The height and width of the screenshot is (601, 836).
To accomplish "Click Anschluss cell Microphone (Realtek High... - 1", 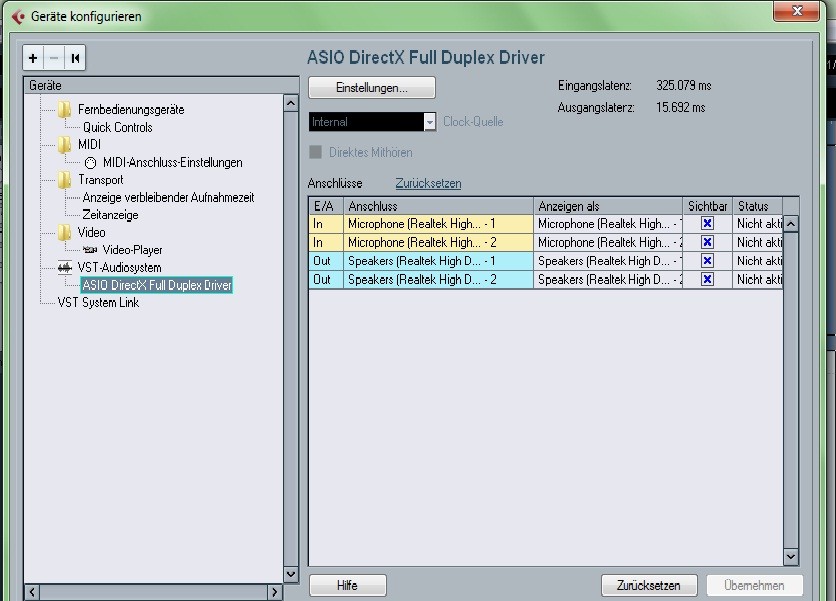I will pyautogui.click(x=438, y=224).
